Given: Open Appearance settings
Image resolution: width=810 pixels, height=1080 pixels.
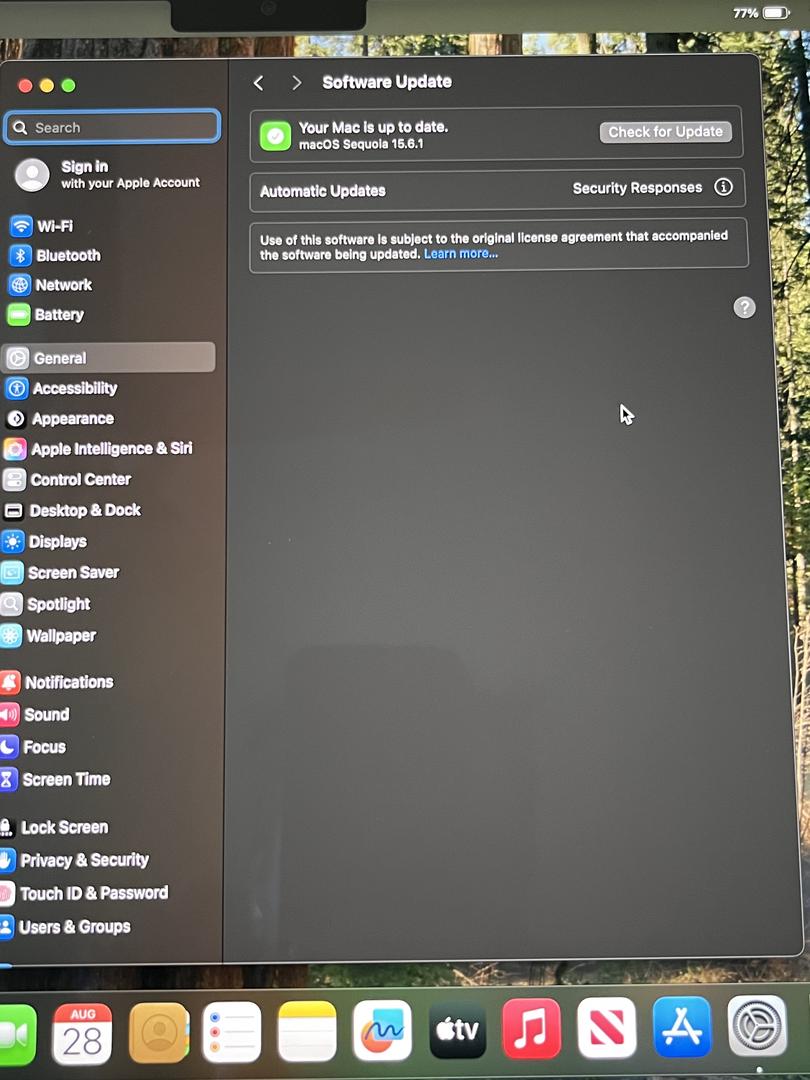Looking at the screenshot, I should click(59, 419).
